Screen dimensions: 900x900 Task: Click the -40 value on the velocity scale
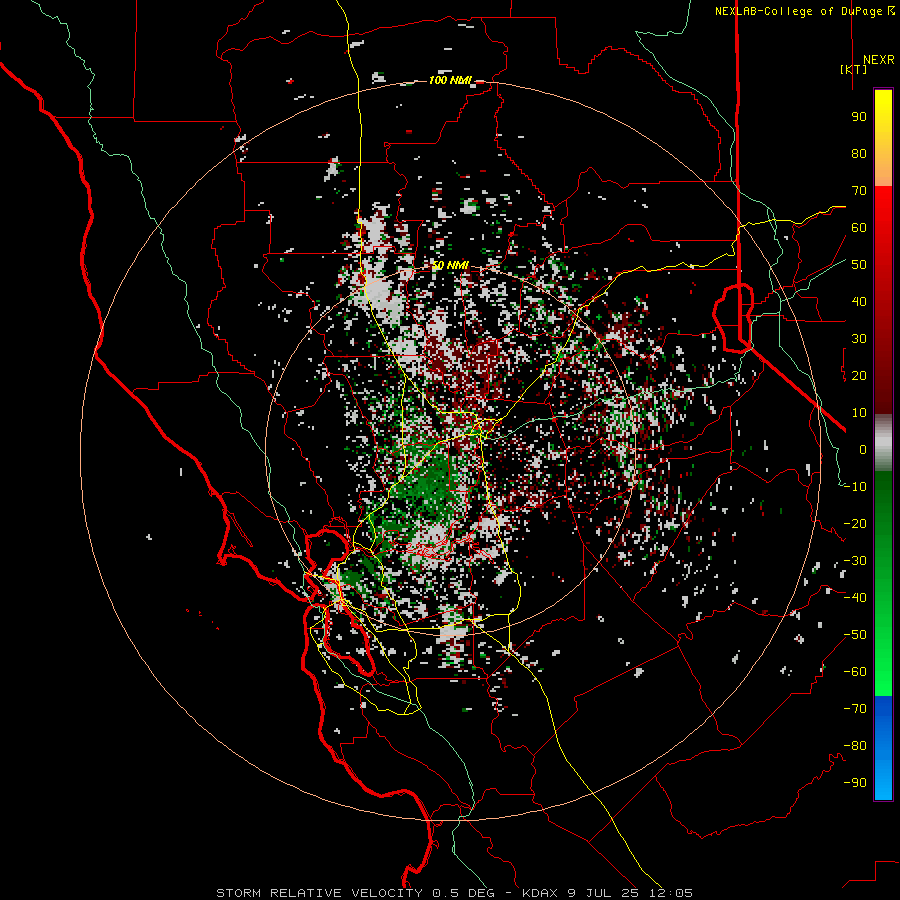point(855,598)
